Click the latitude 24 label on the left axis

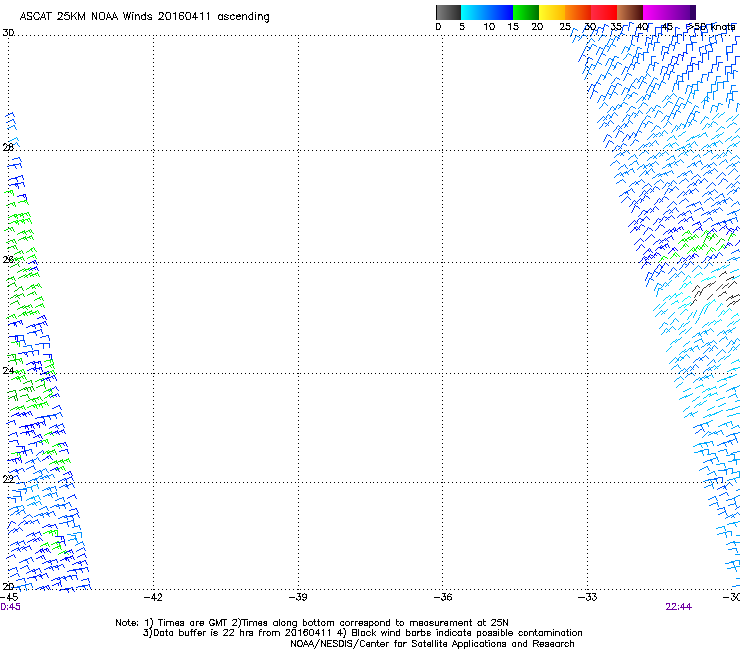(8, 371)
